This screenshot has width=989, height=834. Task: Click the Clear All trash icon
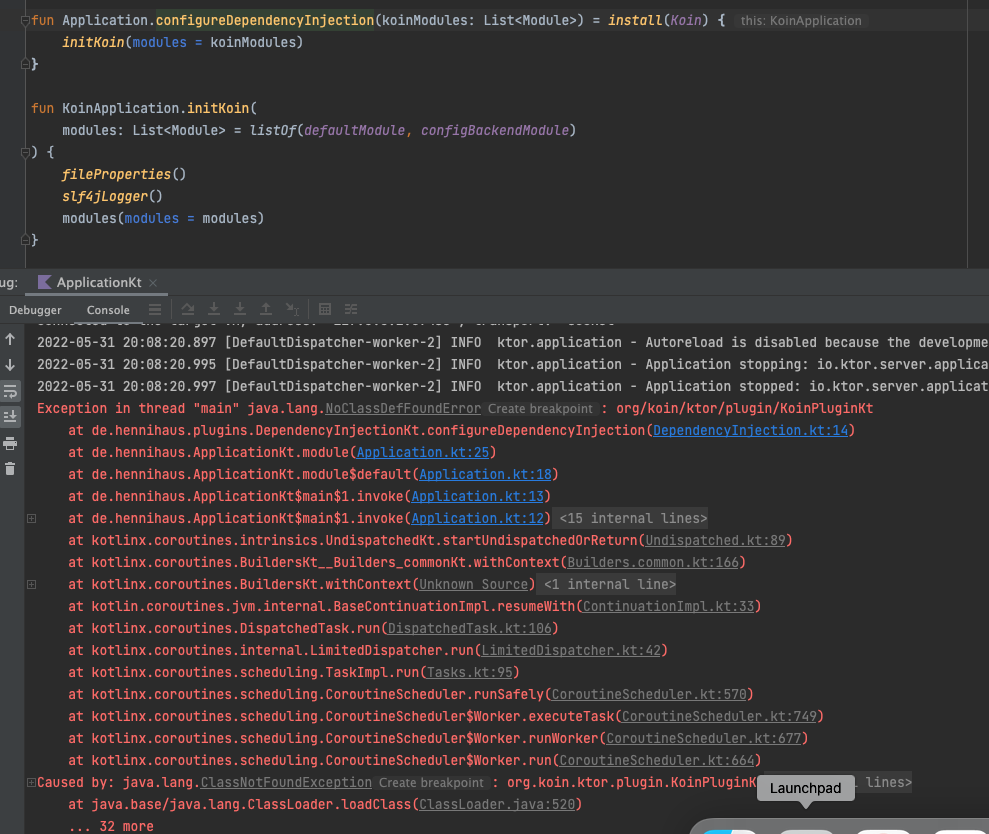[10, 469]
